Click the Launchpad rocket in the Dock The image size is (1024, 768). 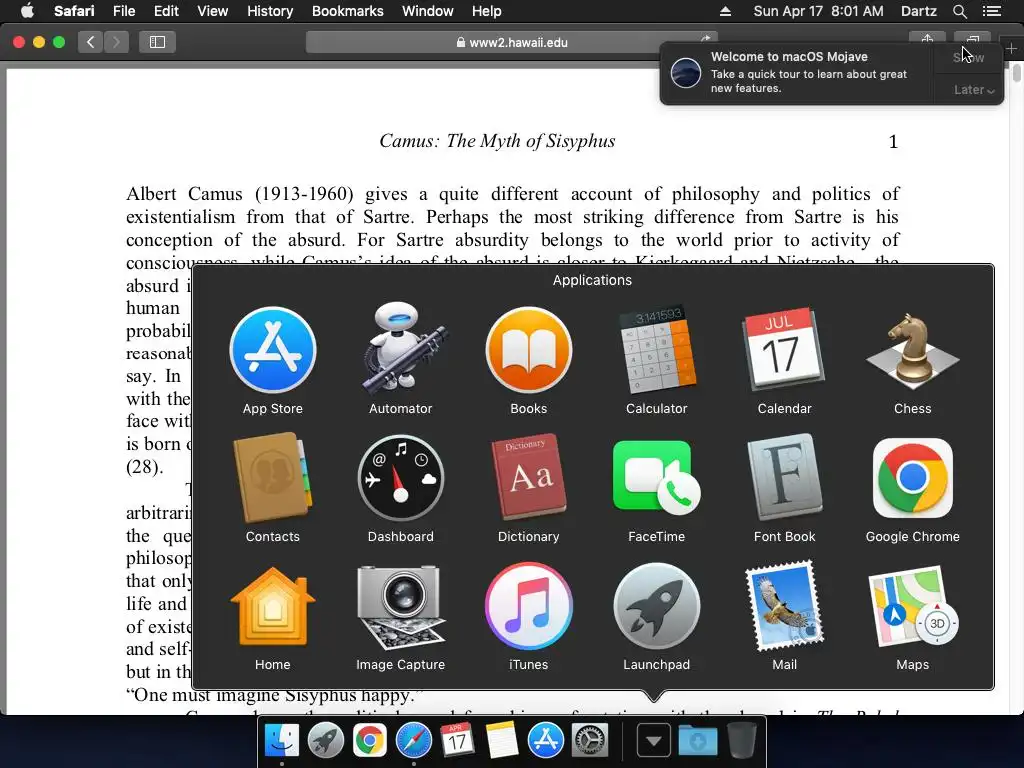[x=325, y=741]
